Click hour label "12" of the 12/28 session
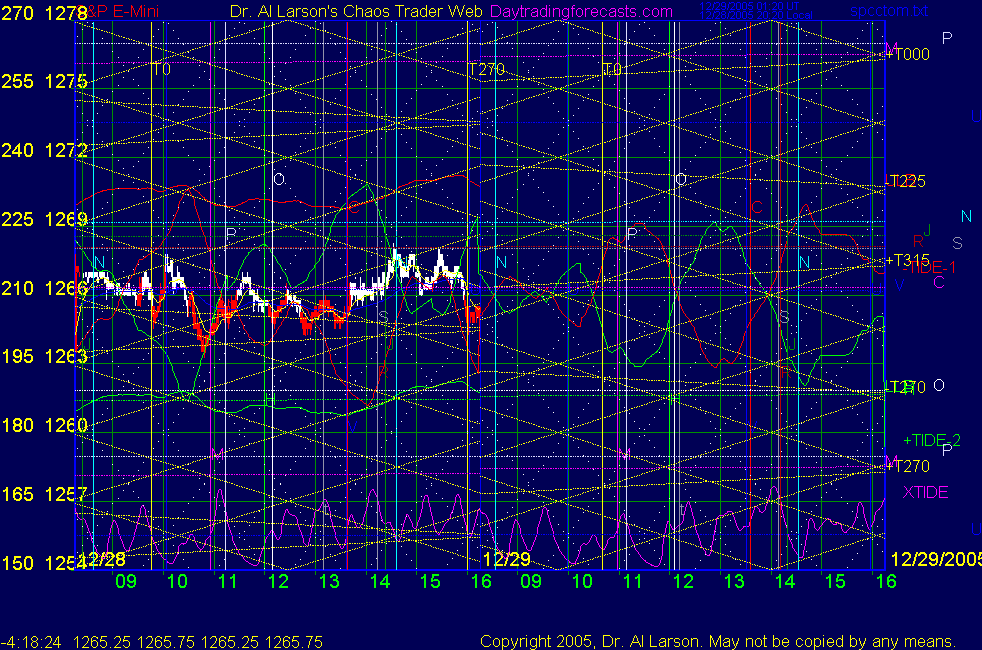The image size is (982, 650). pos(278,581)
